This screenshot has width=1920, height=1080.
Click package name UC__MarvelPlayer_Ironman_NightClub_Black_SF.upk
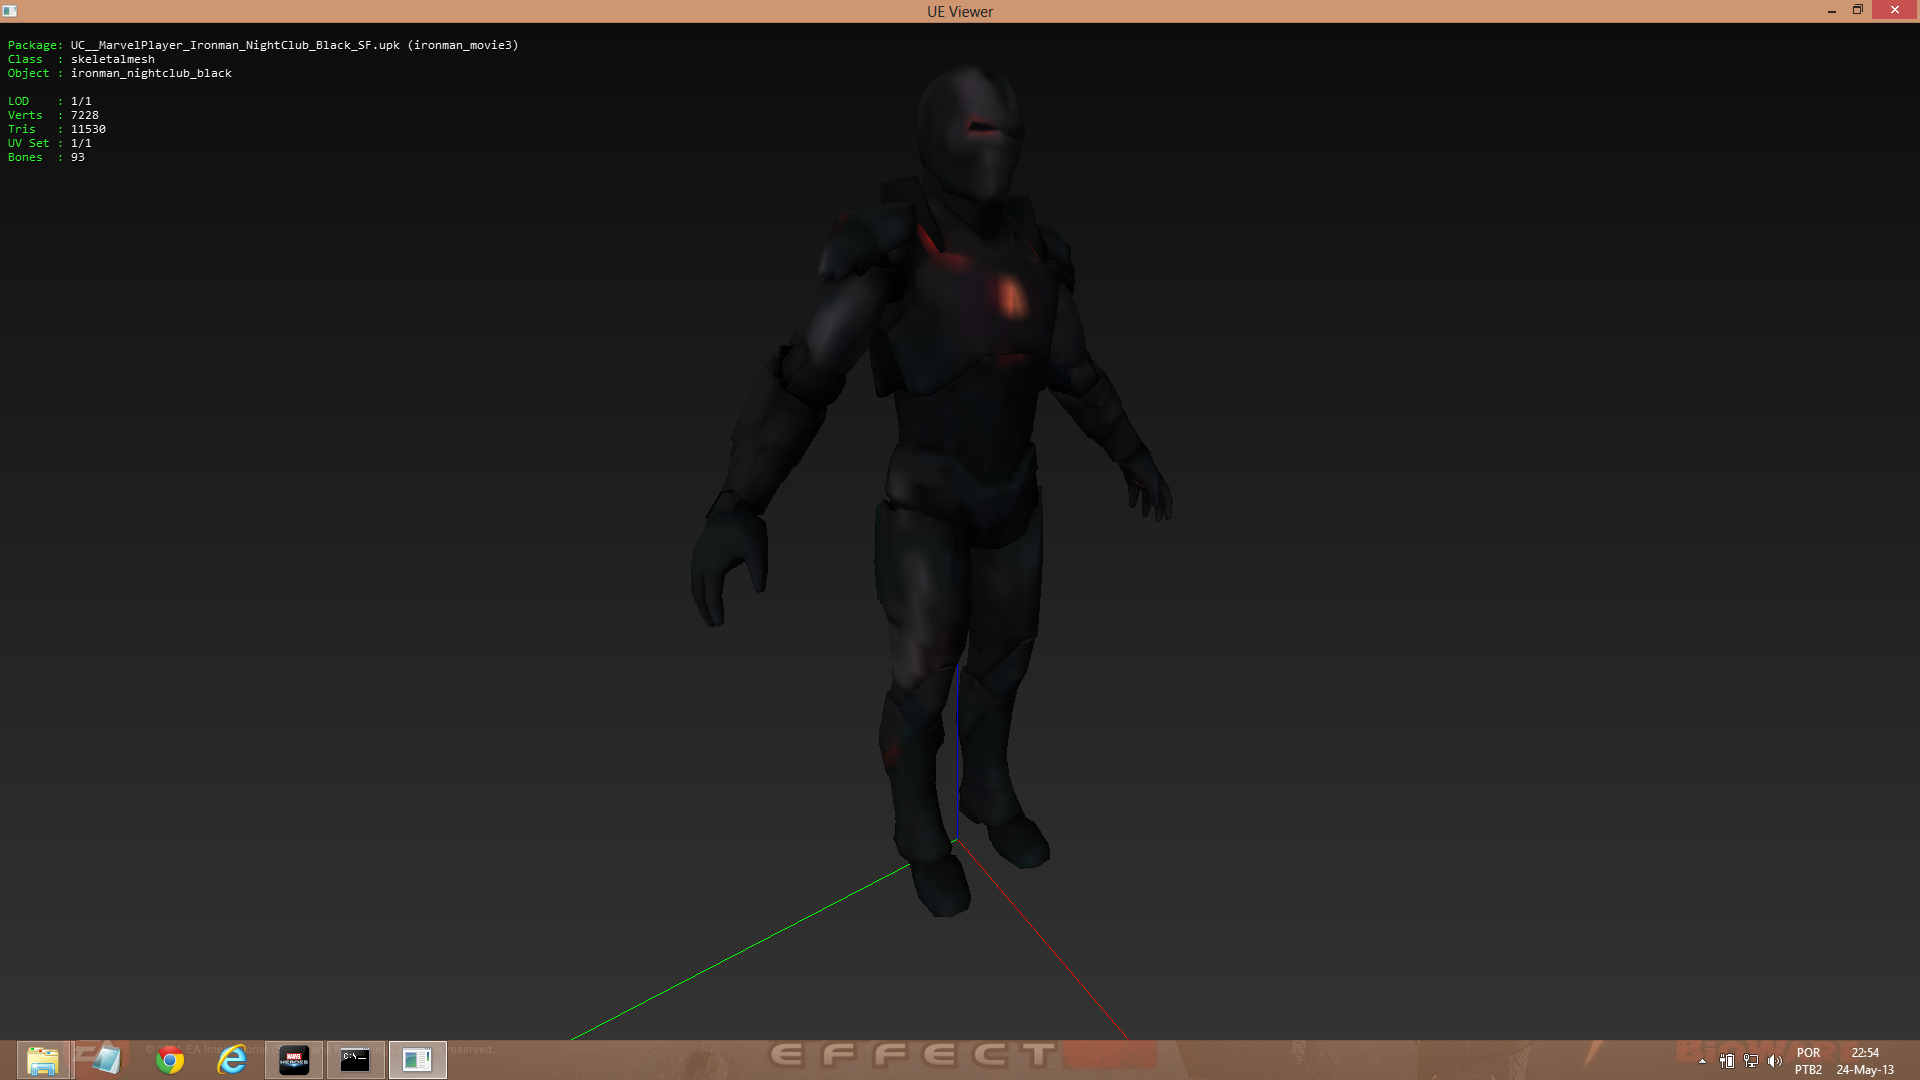(235, 45)
